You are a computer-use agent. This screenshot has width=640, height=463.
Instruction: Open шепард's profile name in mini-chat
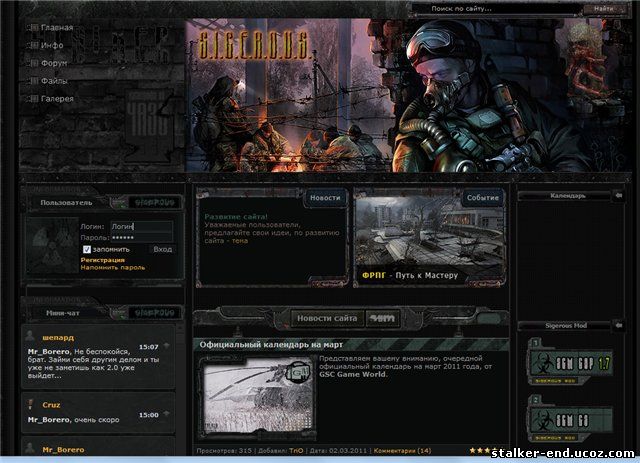(58, 338)
